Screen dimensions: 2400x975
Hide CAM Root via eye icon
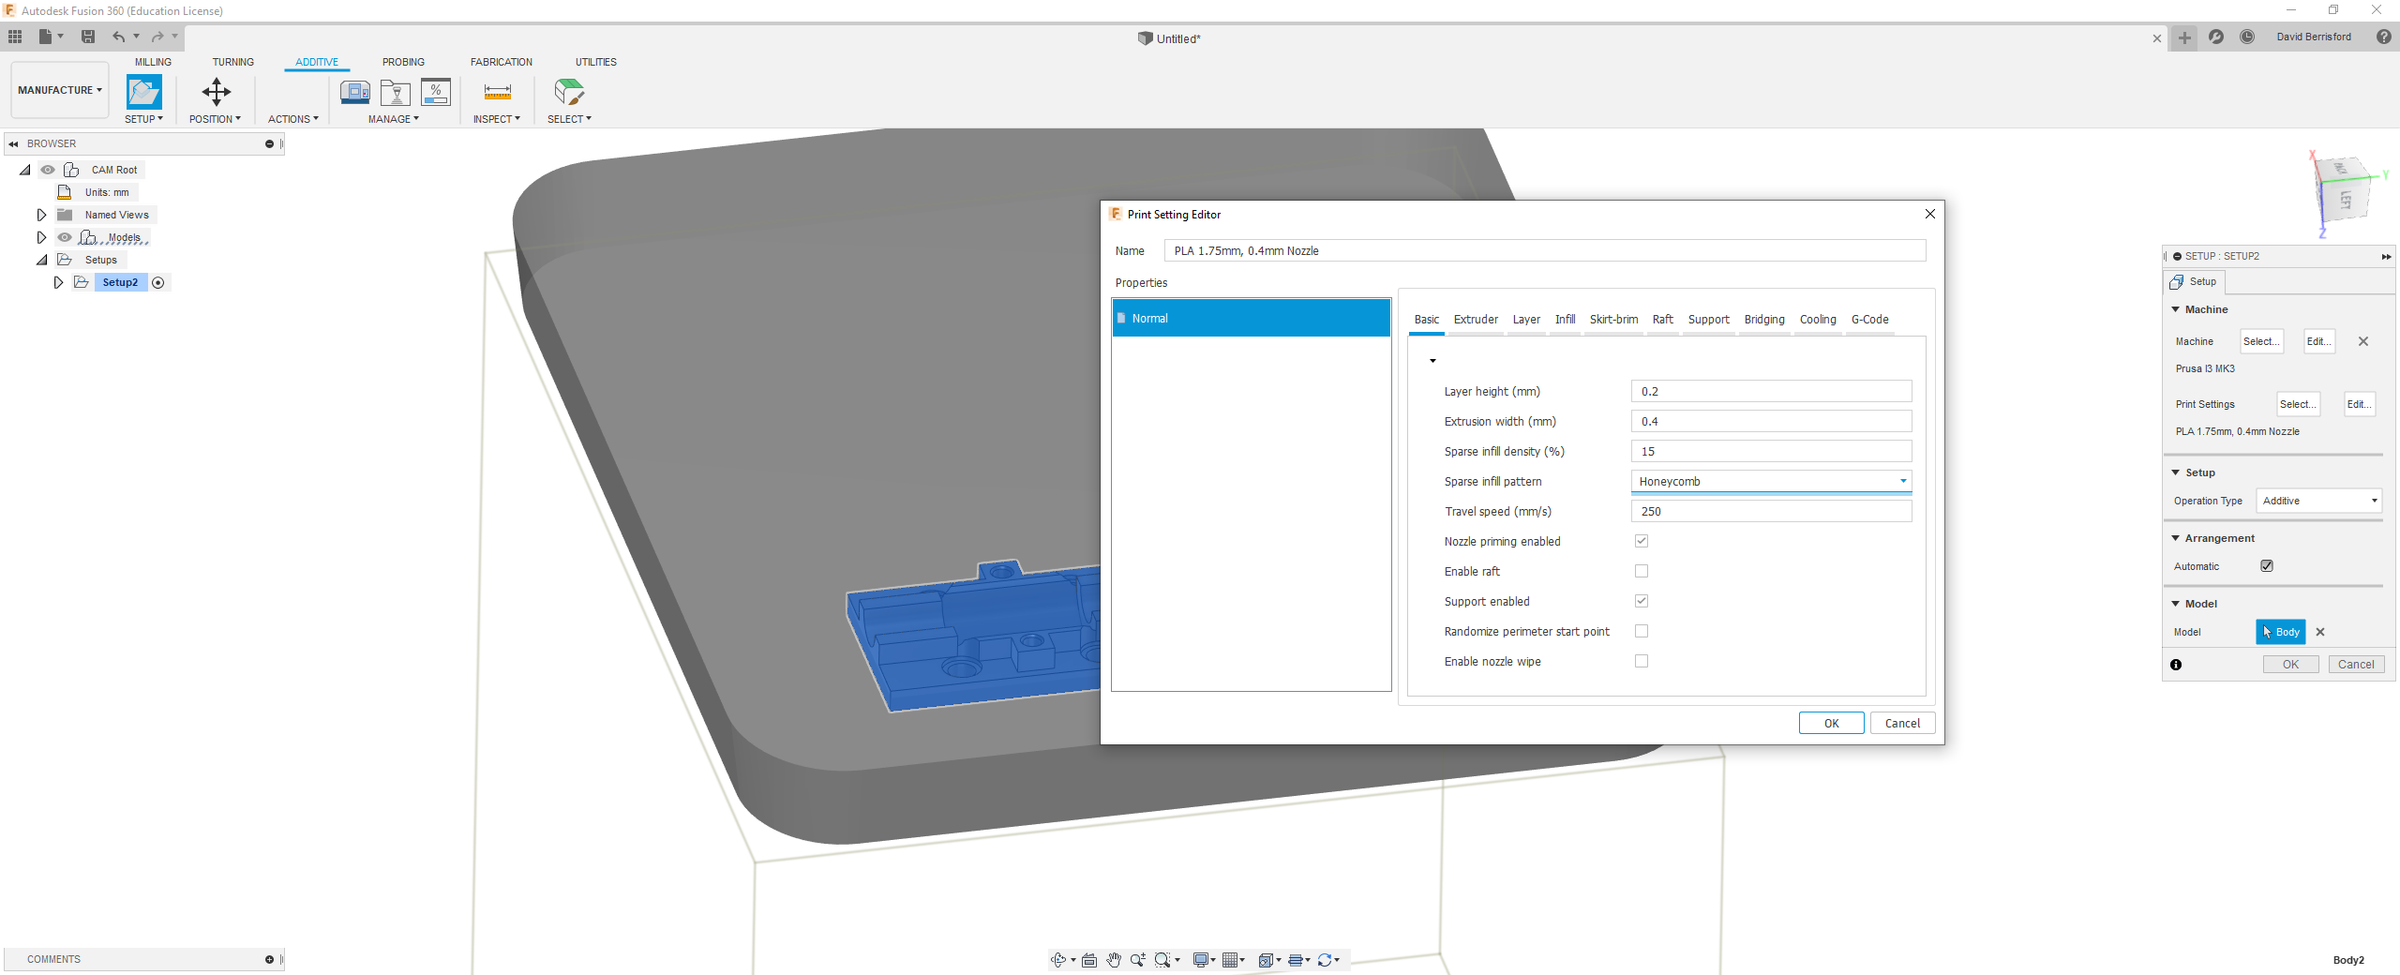[x=47, y=170]
